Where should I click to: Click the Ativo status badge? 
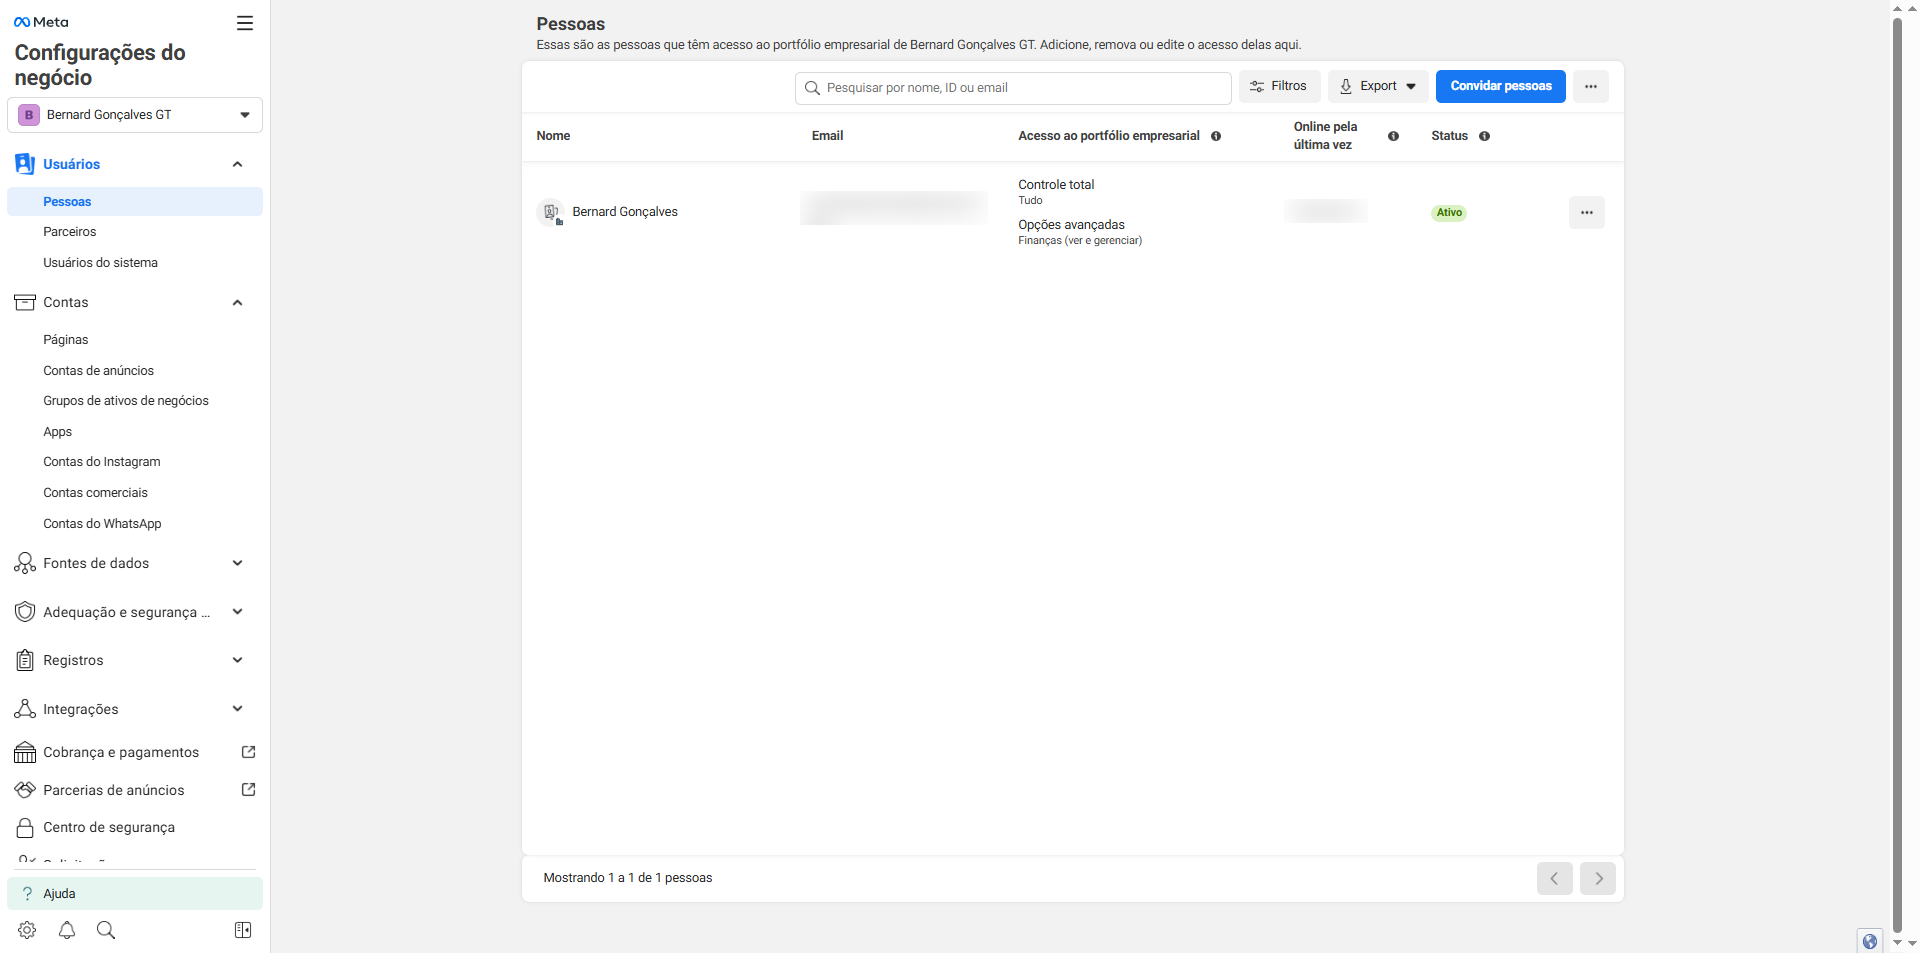(x=1449, y=213)
